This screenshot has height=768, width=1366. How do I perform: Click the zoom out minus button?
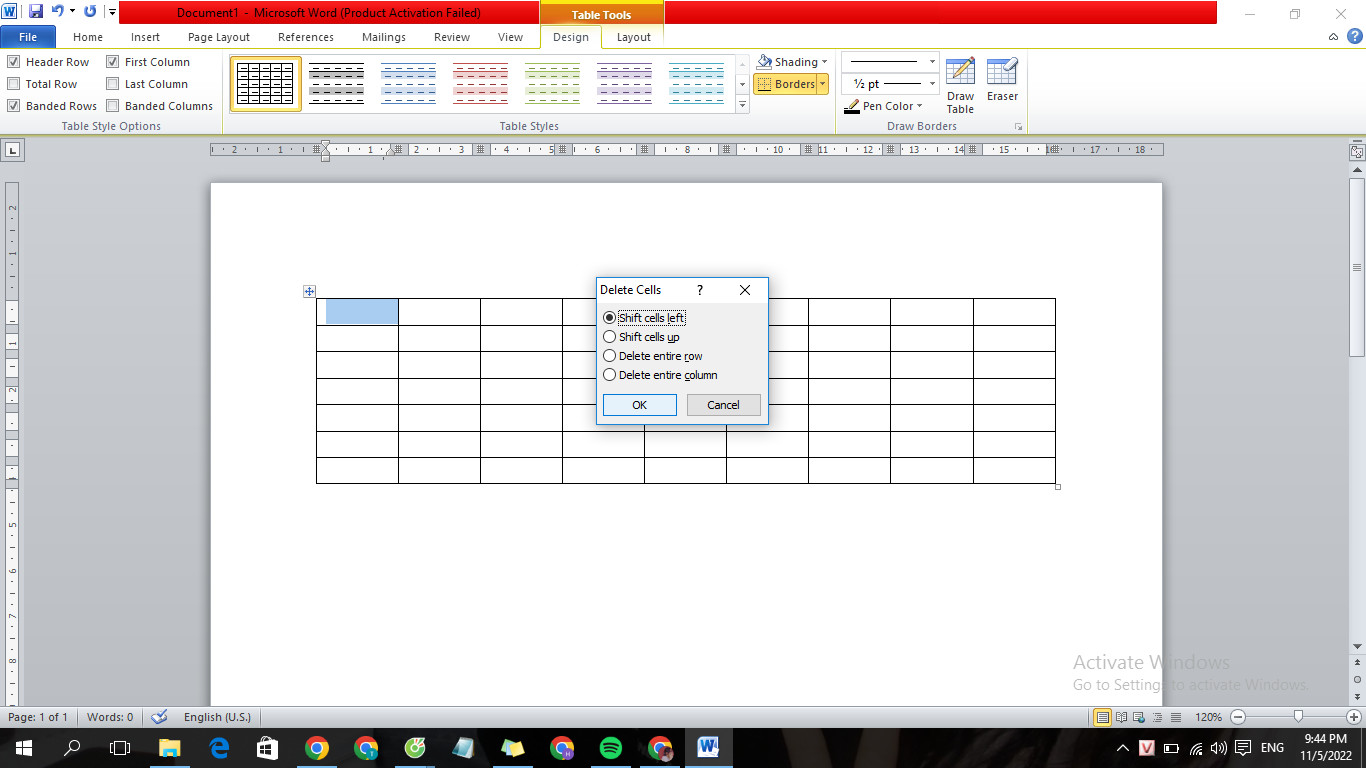tap(1238, 717)
